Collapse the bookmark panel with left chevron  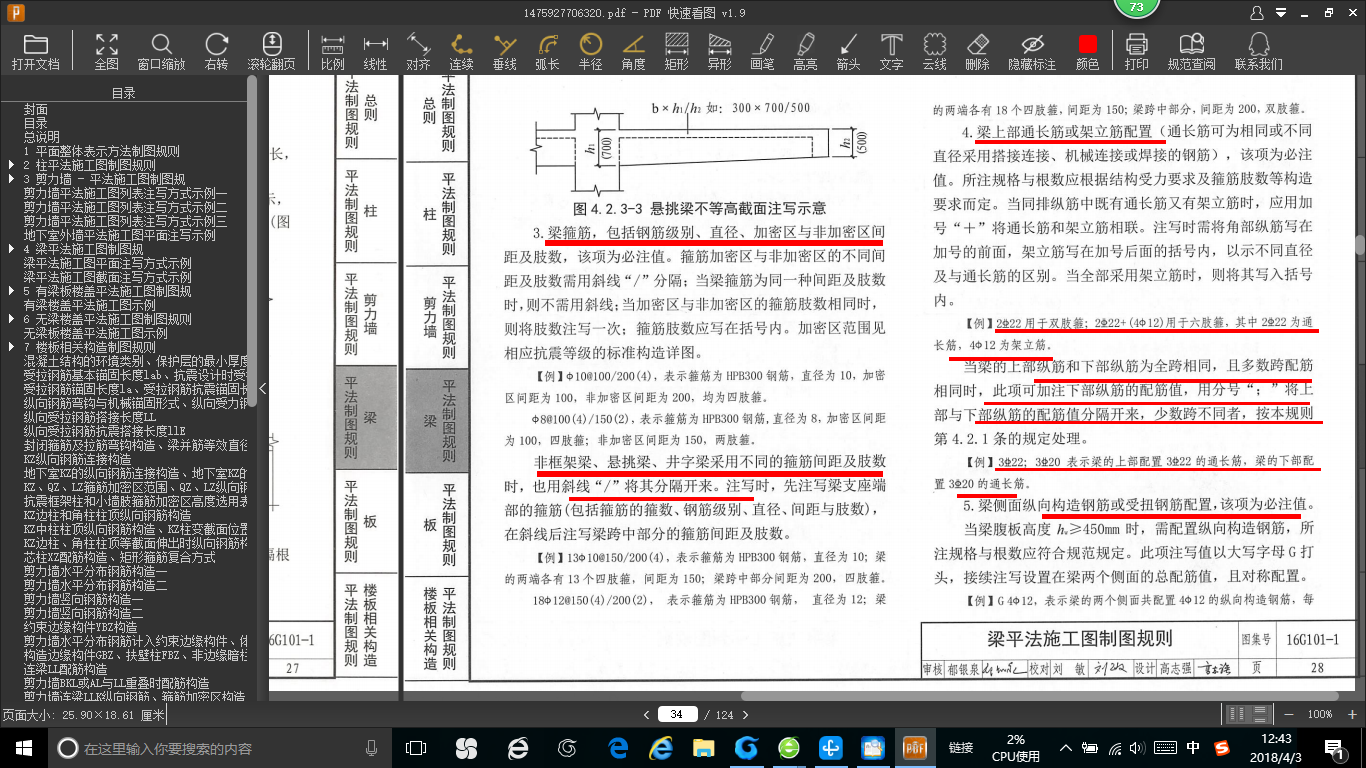[263, 388]
